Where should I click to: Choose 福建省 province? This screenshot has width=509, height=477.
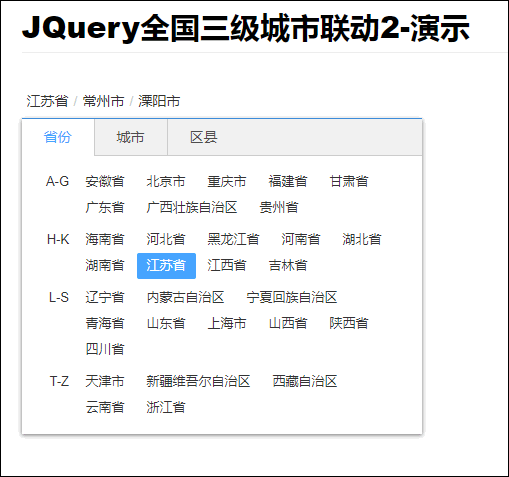[x=288, y=182]
